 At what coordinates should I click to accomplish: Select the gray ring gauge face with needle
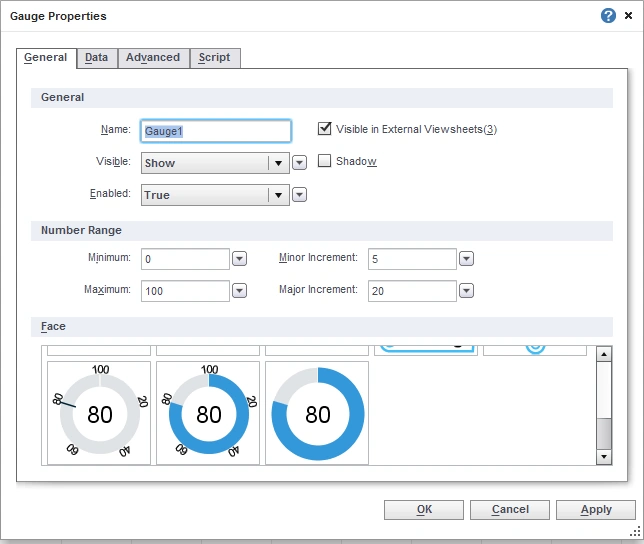(99, 413)
